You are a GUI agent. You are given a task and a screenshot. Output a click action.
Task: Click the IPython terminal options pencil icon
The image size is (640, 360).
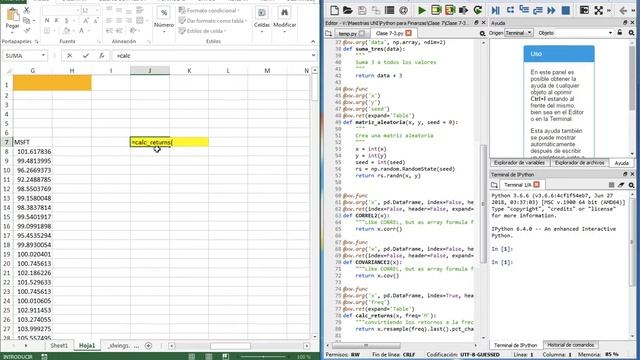pos(621,185)
